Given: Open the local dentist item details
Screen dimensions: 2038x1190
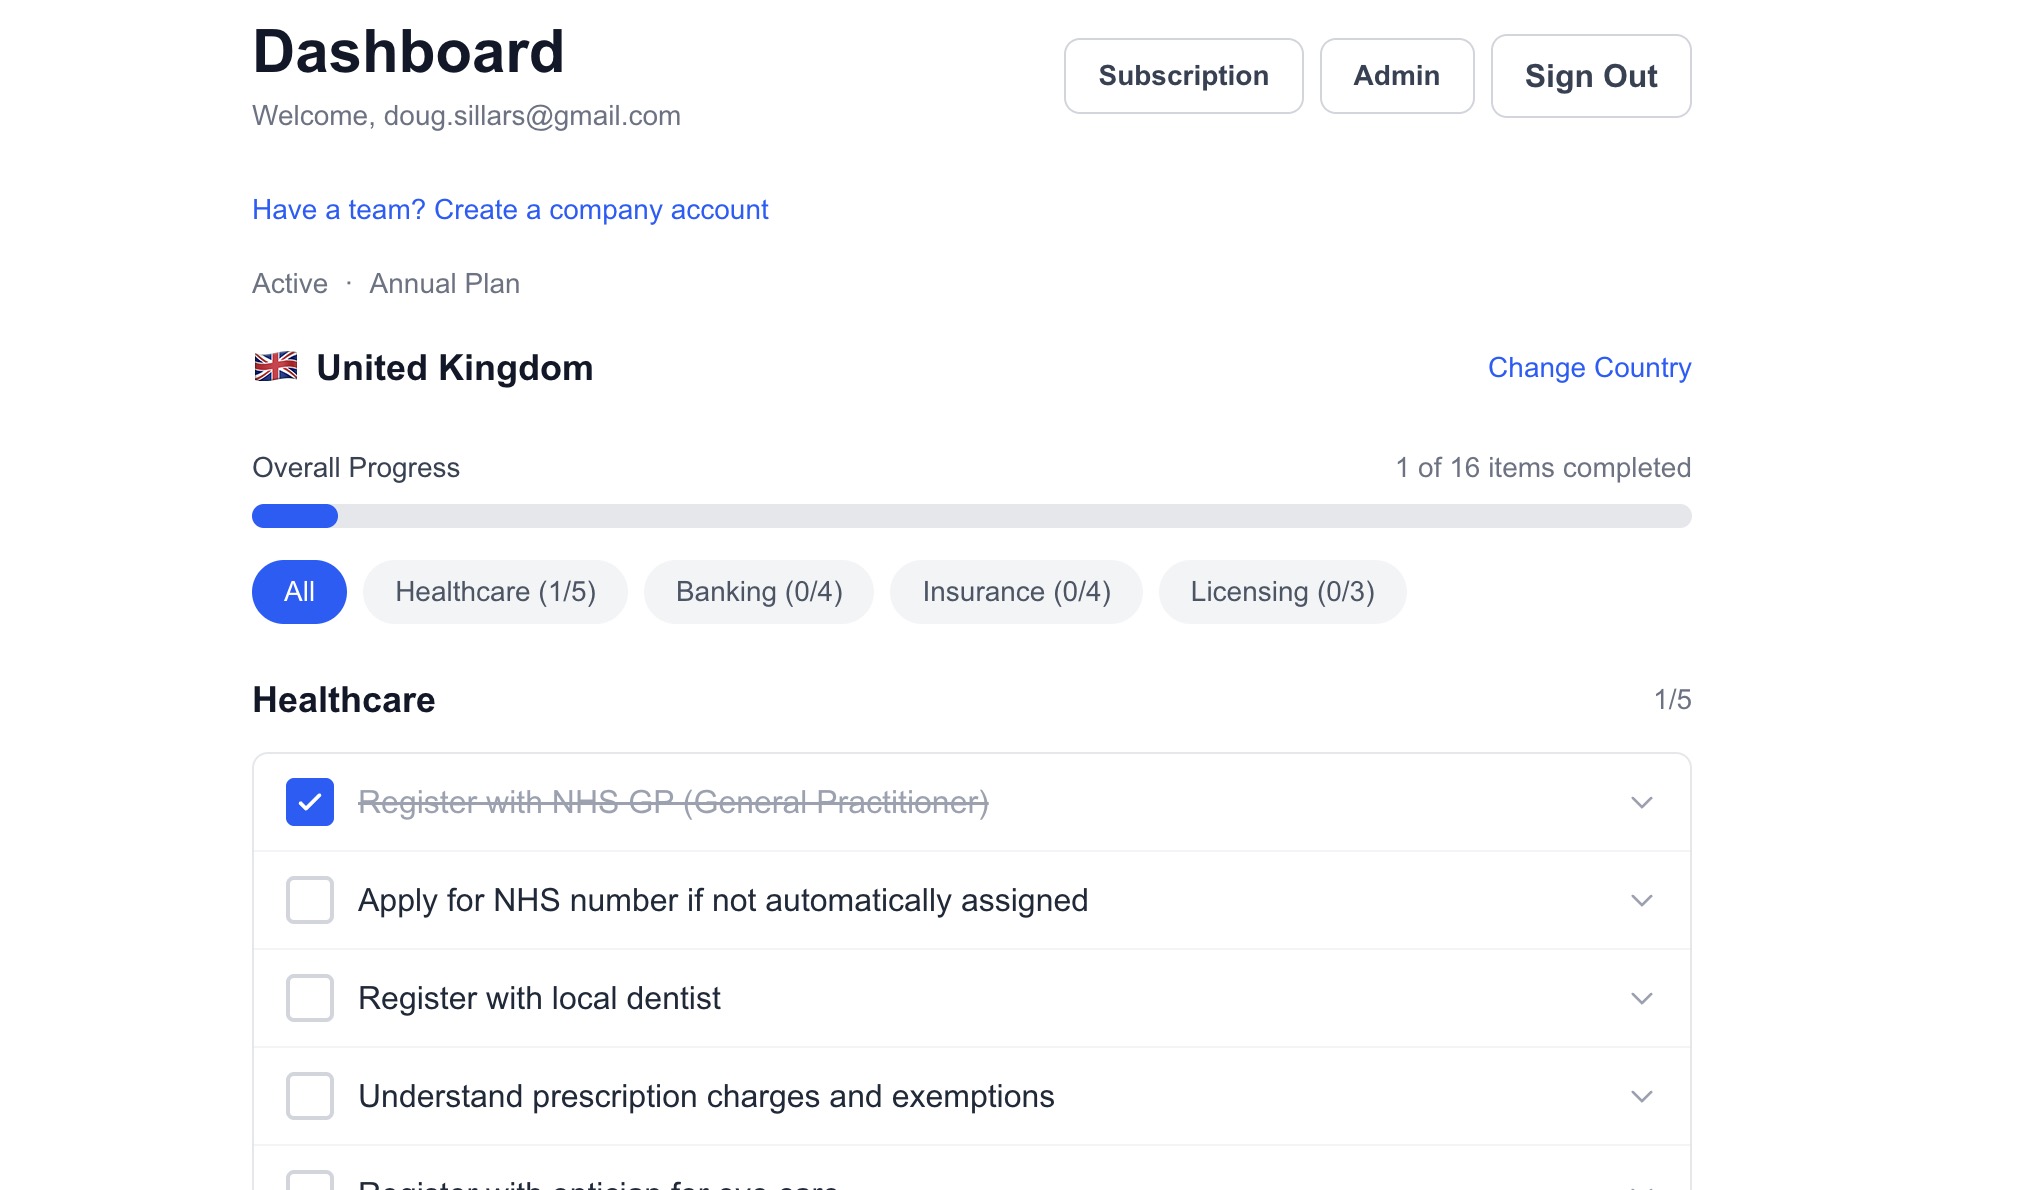Looking at the screenshot, I should 1640,997.
